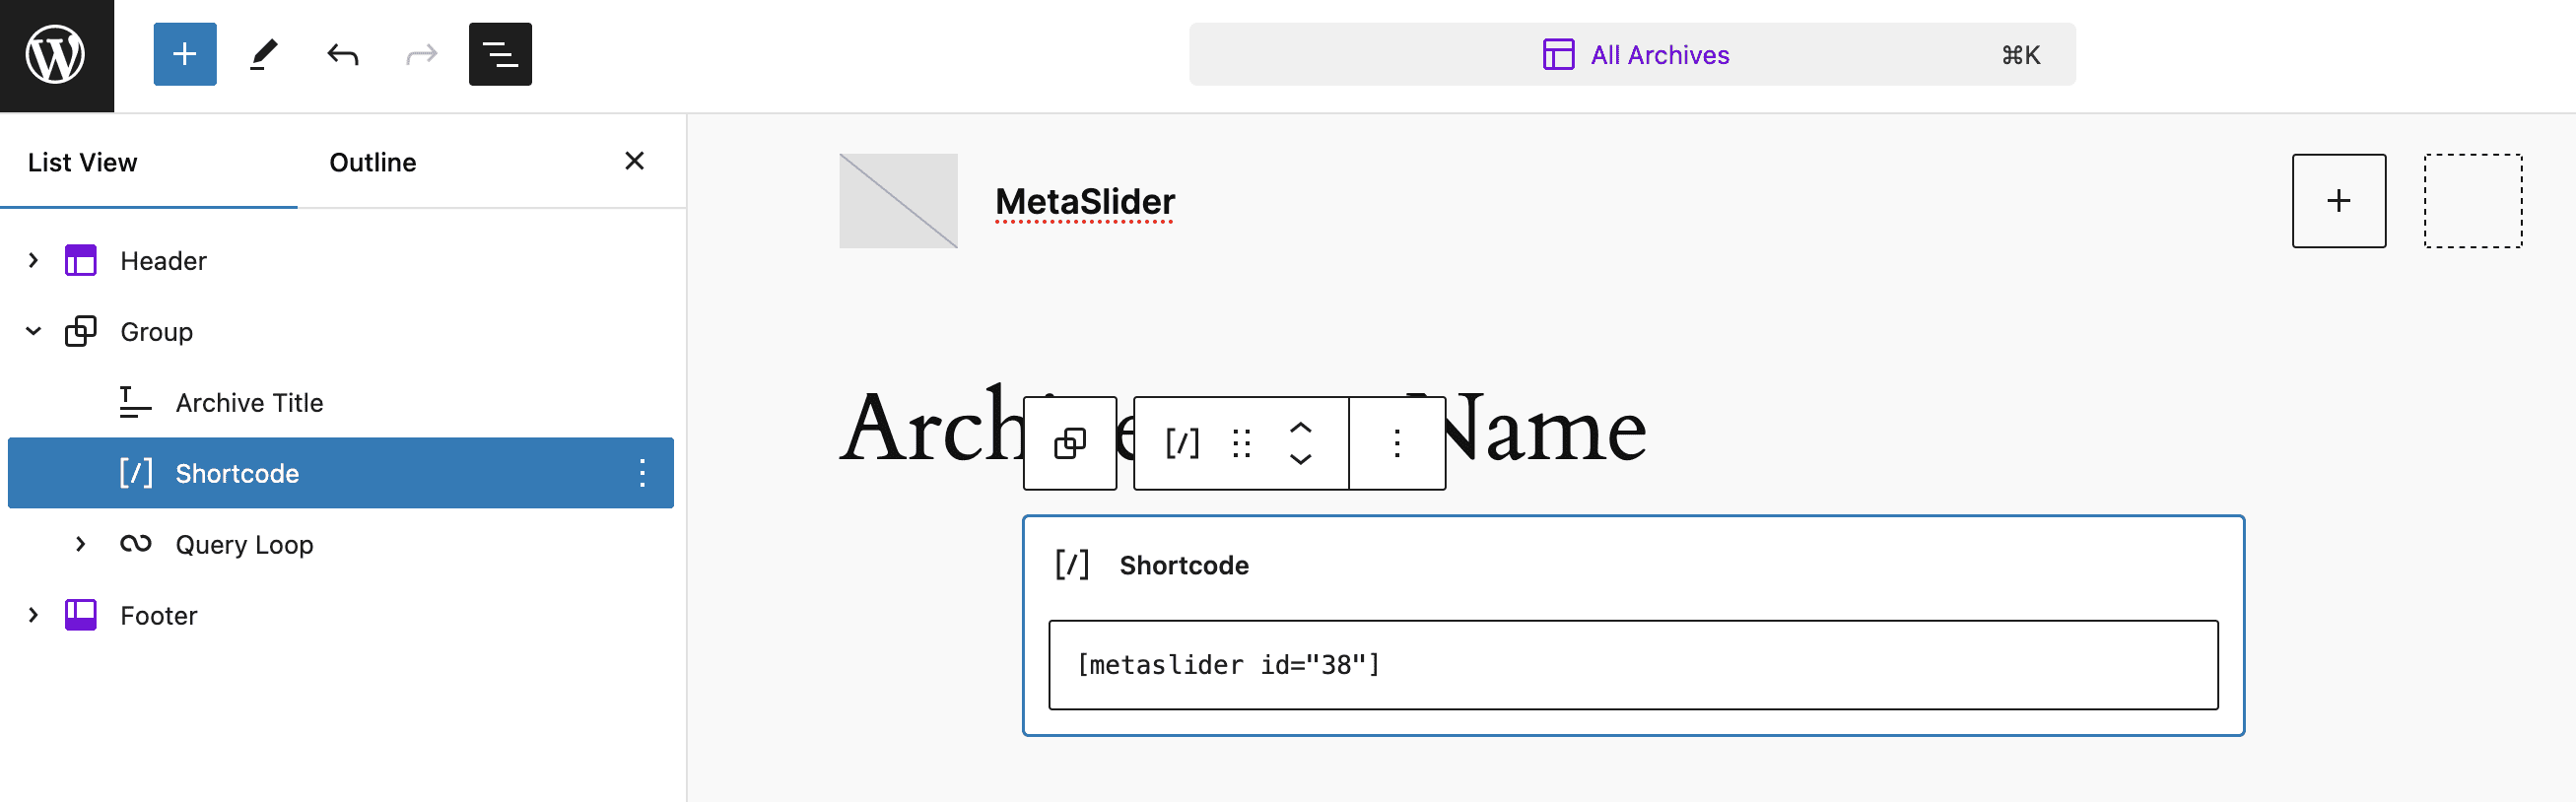Switch to the Outline tab
Viewport: 2576px width, 802px height.
click(x=372, y=162)
